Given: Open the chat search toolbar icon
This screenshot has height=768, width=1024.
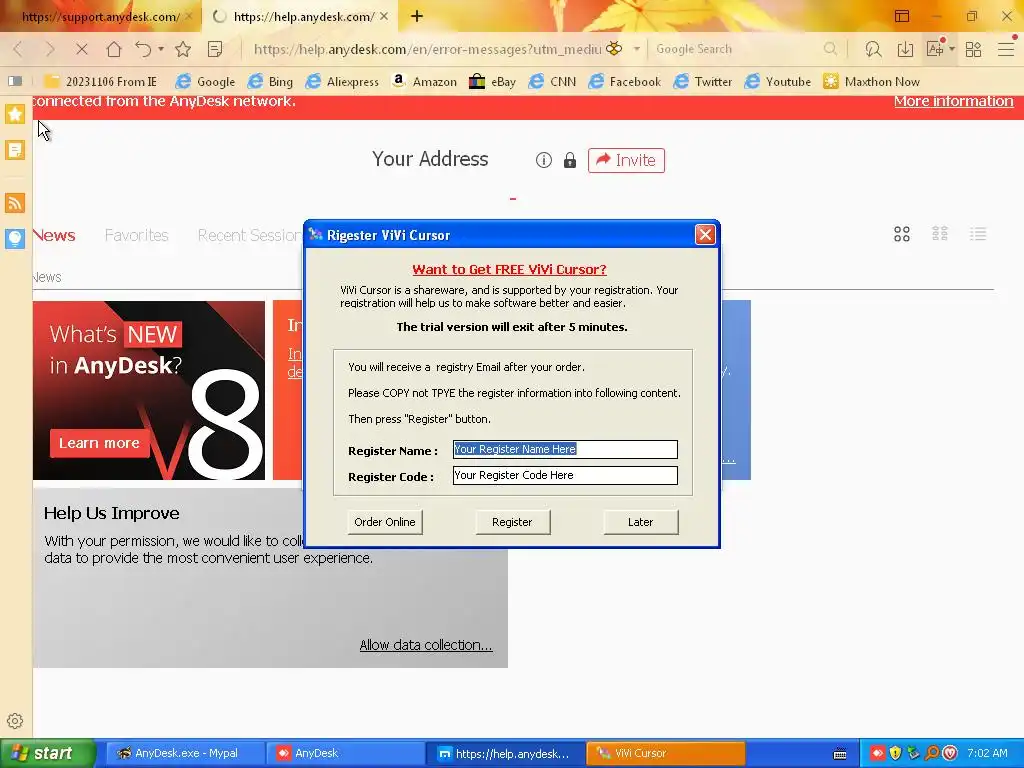Looking at the screenshot, I should pos(873,49).
